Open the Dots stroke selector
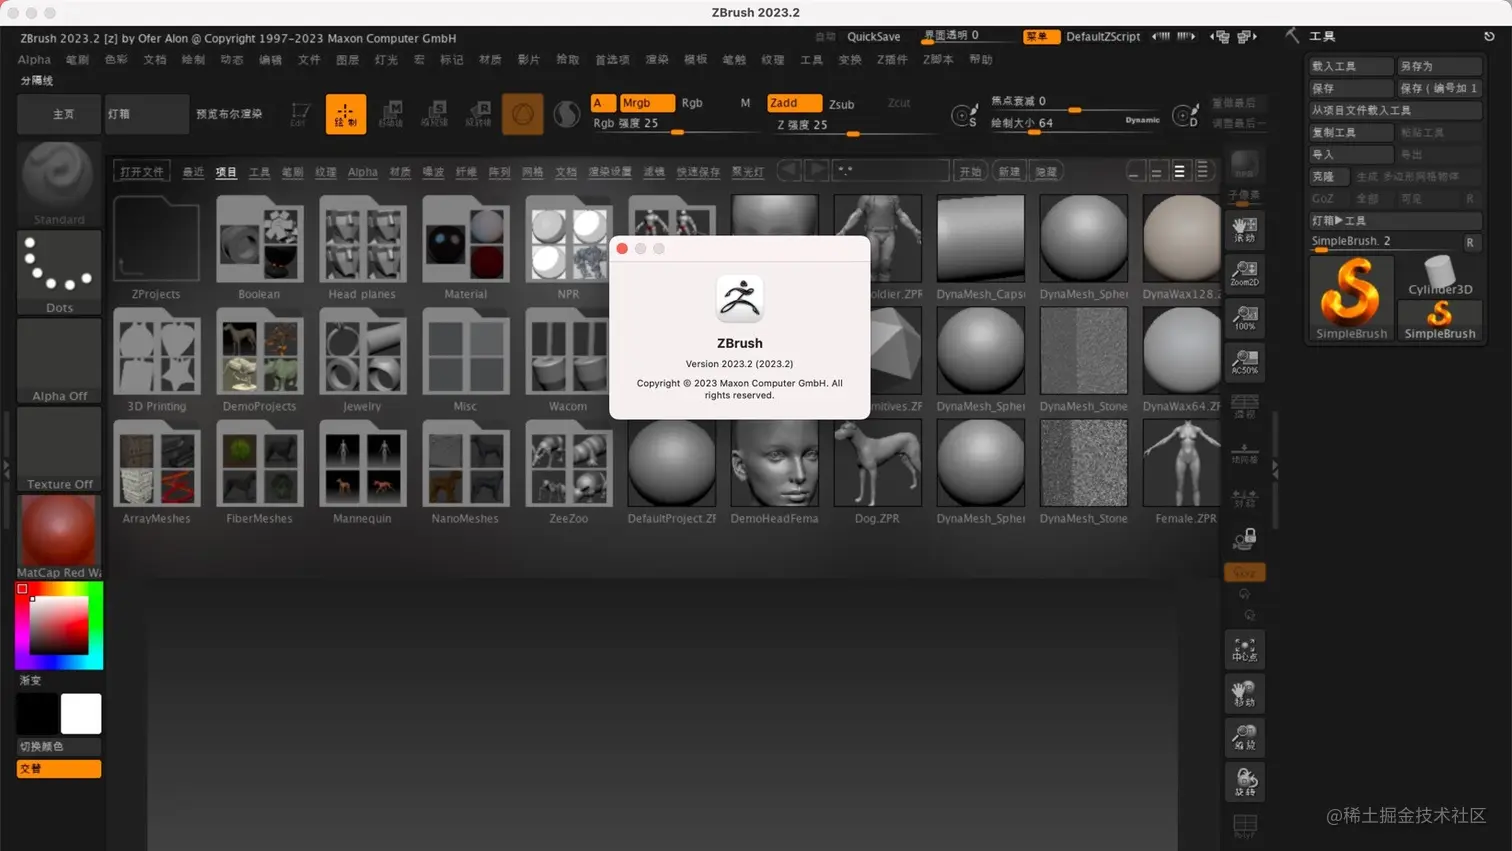Image resolution: width=1512 pixels, height=851 pixels. [59, 272]
